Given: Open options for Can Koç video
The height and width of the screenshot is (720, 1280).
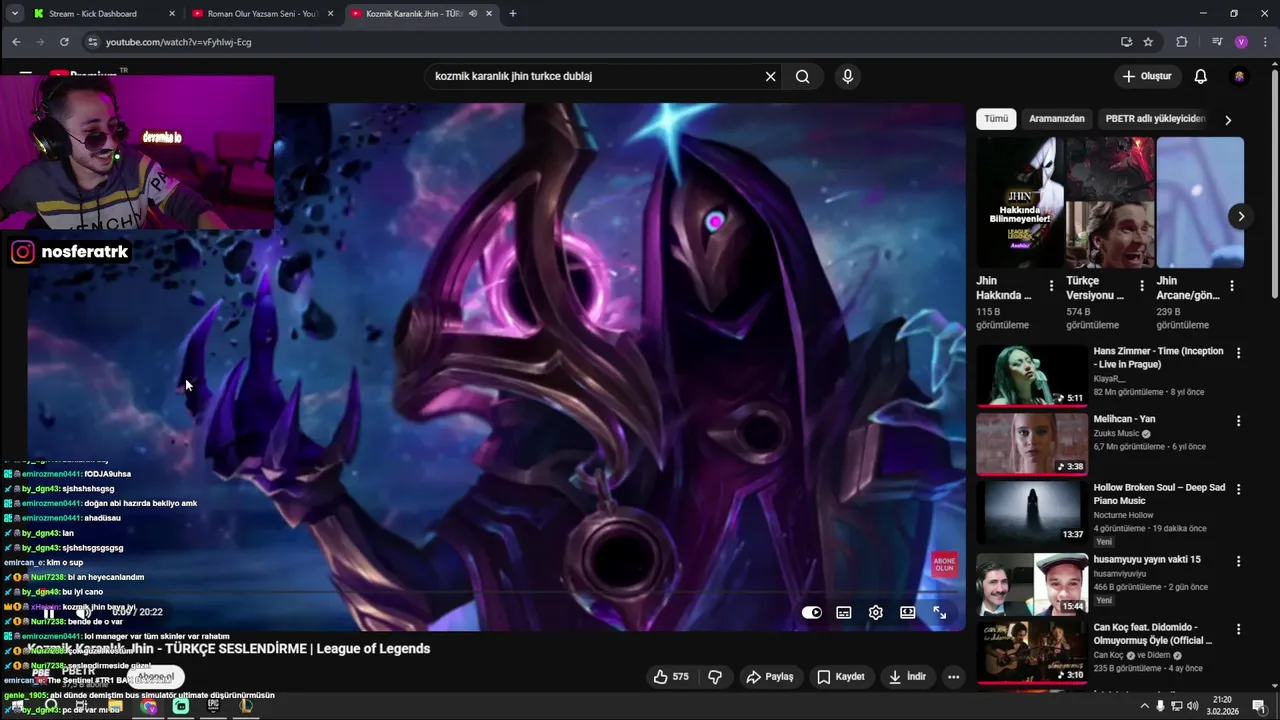Looking at the screenshot, I should click(x=1238, y=629).
